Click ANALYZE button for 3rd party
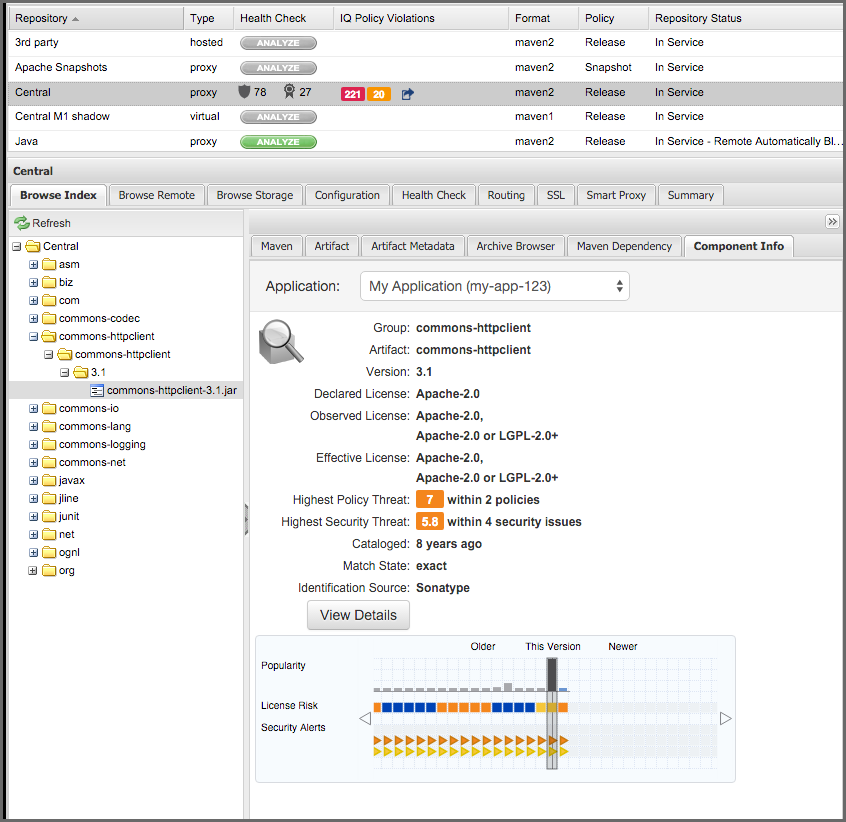 tap(278, 43)
